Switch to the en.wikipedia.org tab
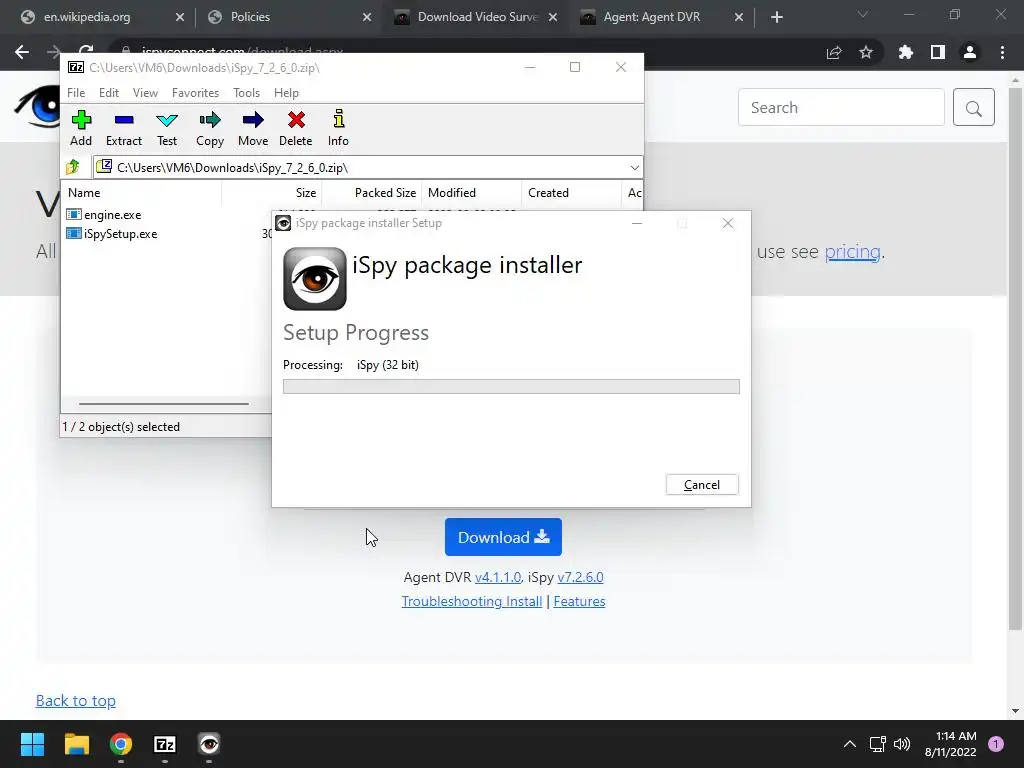 click(87, 17)
